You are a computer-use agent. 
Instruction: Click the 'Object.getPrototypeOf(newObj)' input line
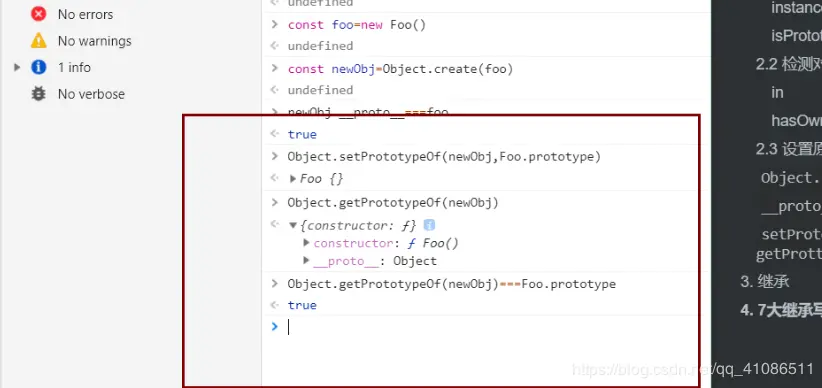pyautogui.click(x=393, y=202)
